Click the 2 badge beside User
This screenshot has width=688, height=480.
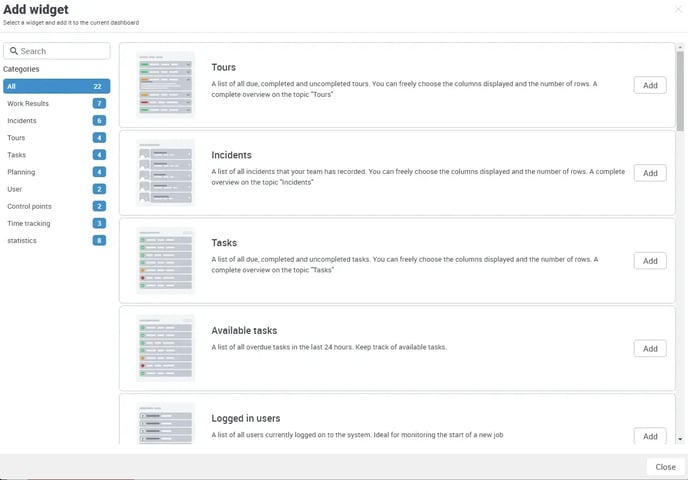click(x=99, y=189)
